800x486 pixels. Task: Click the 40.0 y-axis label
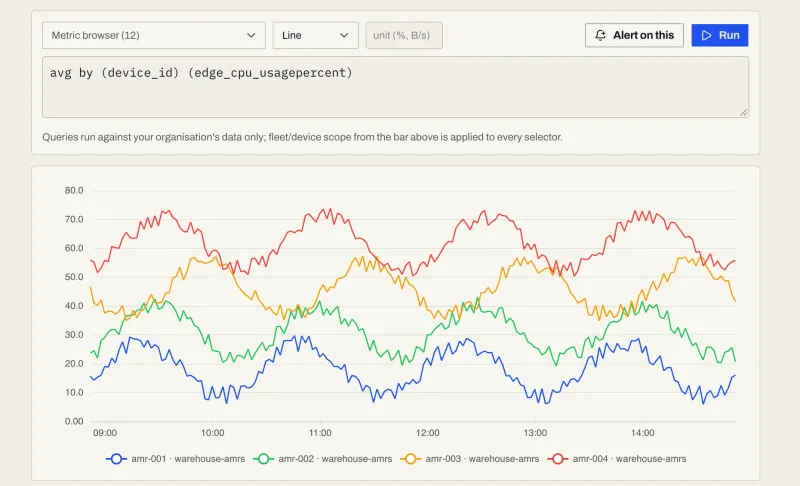[74, 306]
